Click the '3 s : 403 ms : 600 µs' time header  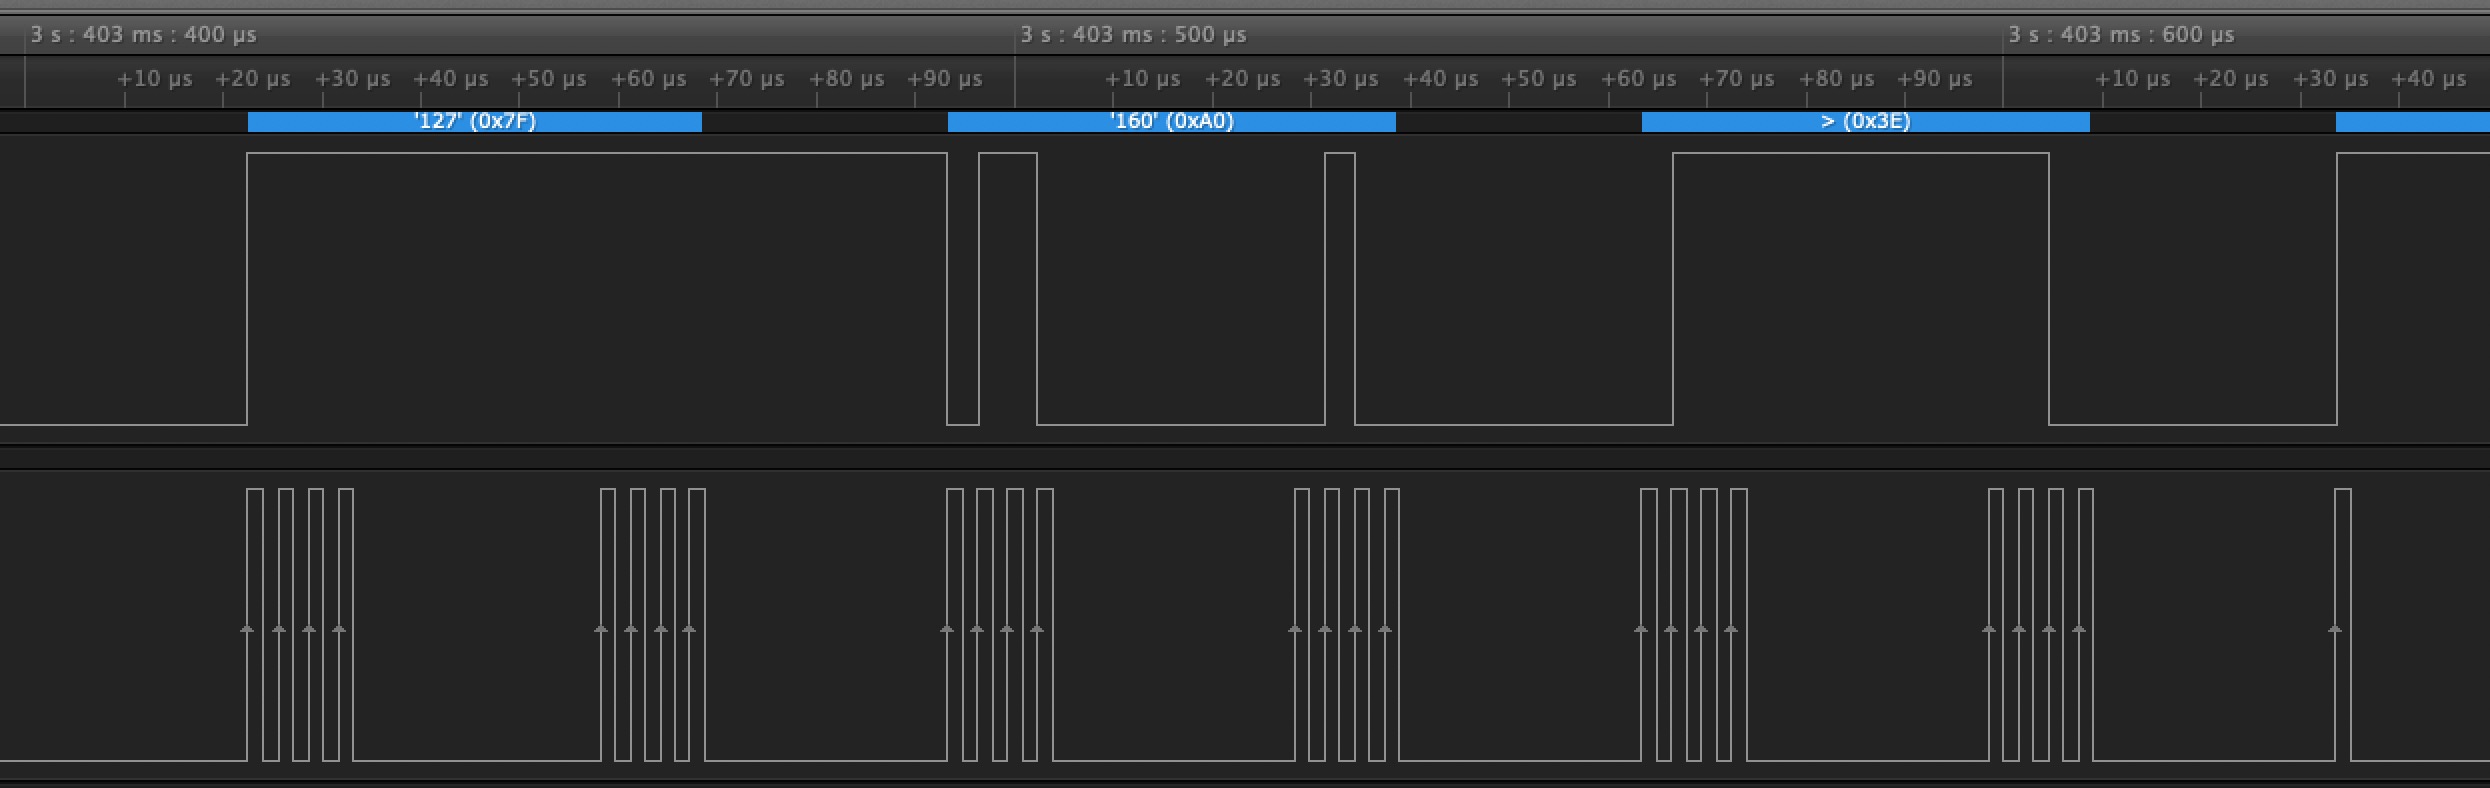pos(2121,35)
